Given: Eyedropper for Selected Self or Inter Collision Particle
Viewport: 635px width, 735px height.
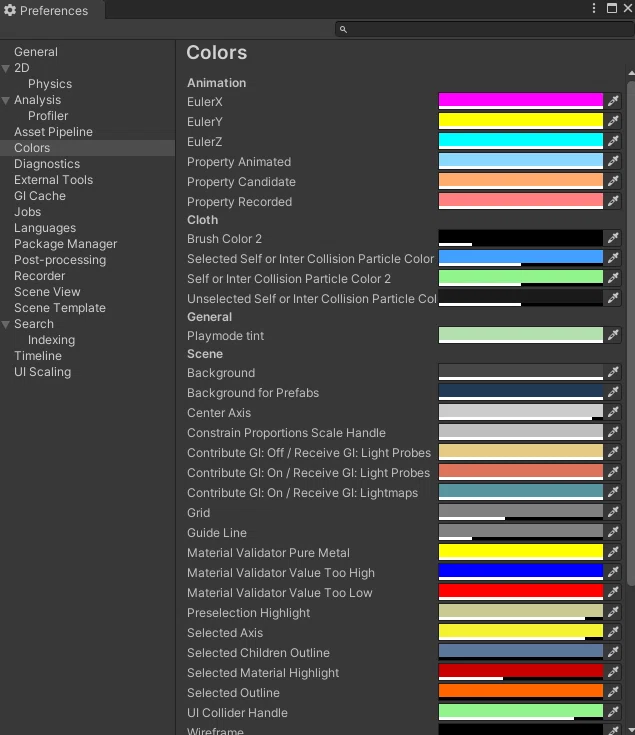Looking at the screenshot, I should 613,258.
